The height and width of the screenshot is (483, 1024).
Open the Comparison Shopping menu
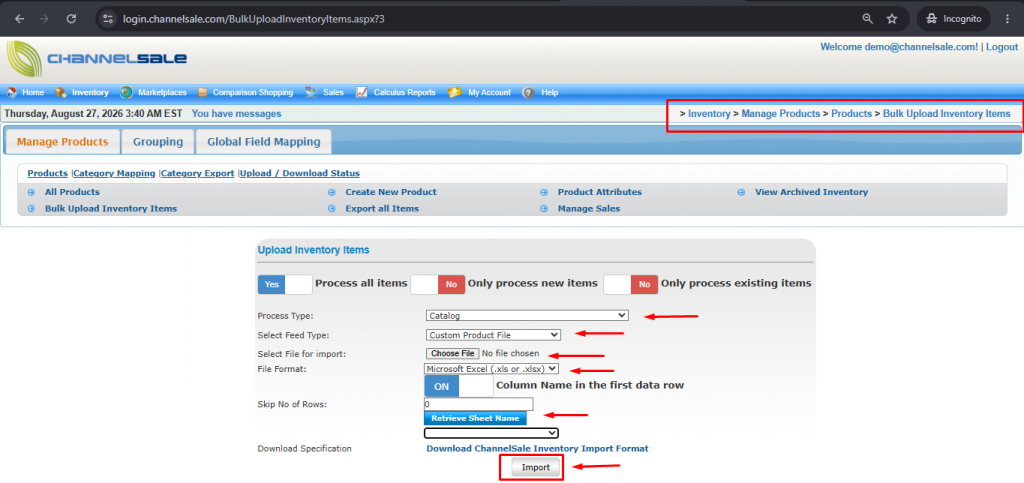[253, 93]
